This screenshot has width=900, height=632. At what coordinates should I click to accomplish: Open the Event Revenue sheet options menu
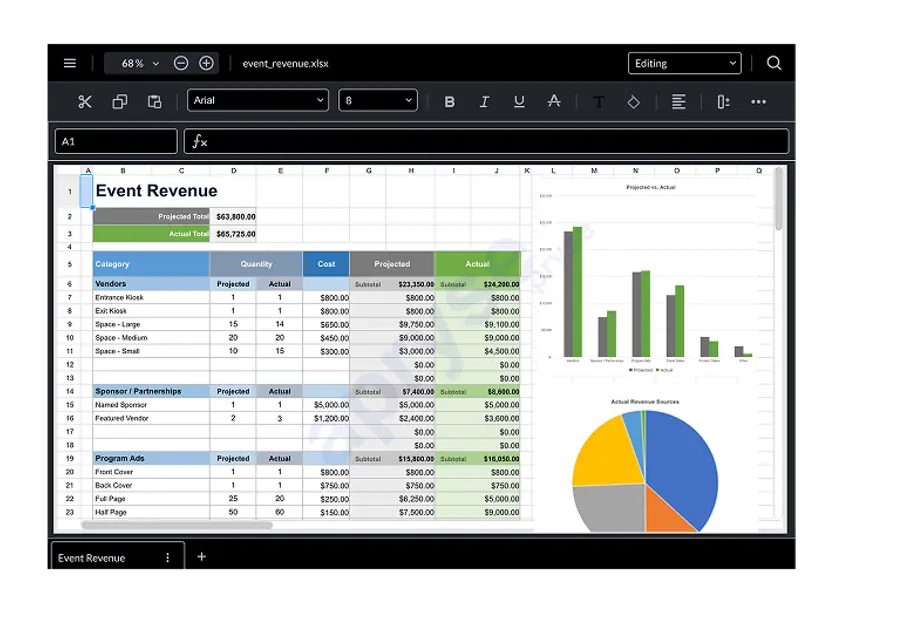click(x=168, y=557)
